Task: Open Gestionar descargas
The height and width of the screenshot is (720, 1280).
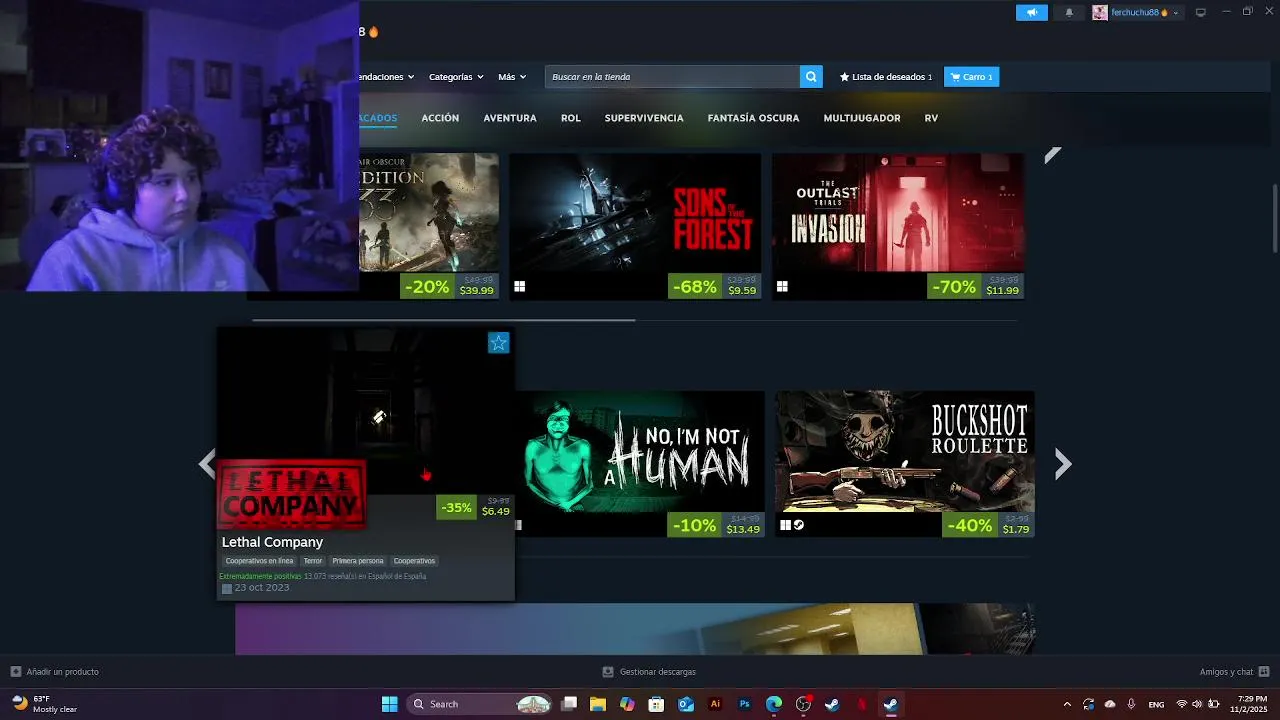Action: point(649,672)
